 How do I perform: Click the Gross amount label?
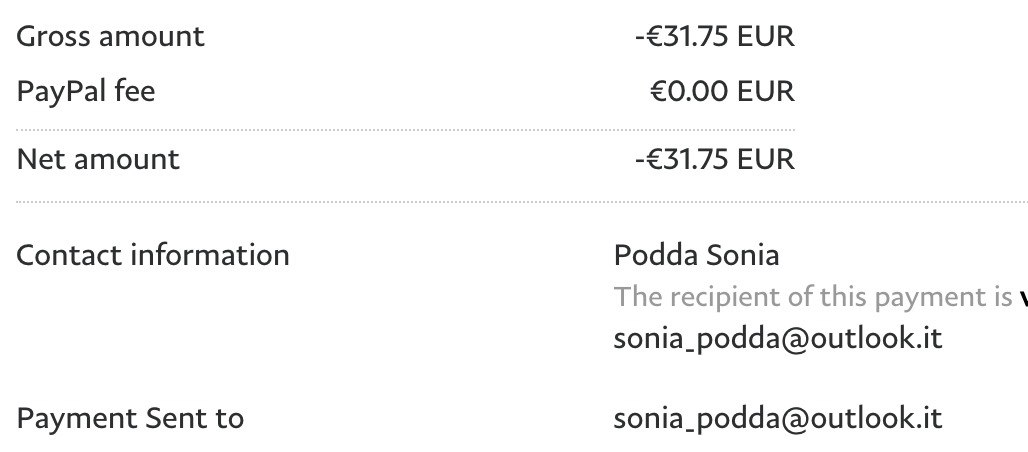click(x=110, y=37)
